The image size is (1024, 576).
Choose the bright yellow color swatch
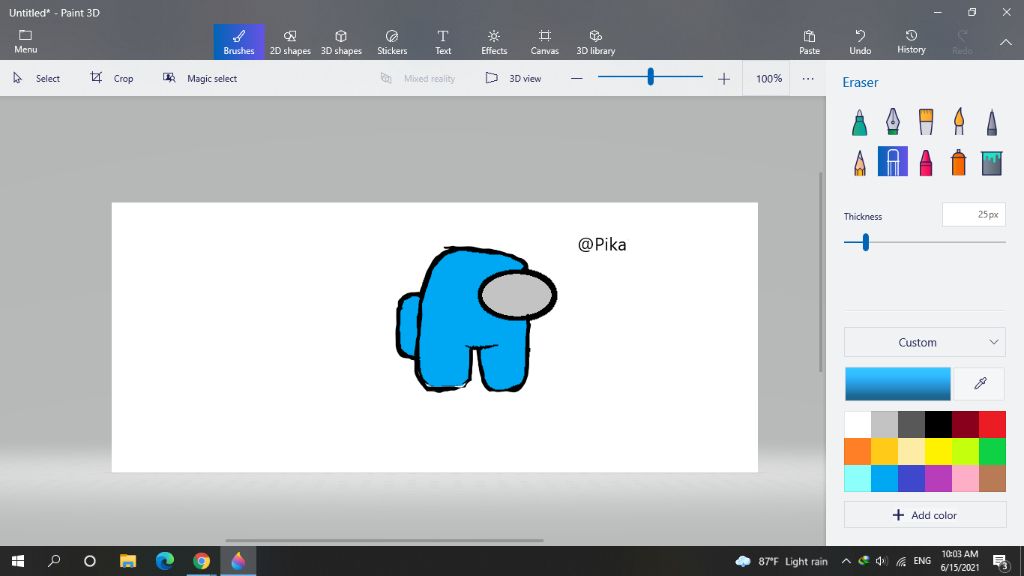point(938,451)
